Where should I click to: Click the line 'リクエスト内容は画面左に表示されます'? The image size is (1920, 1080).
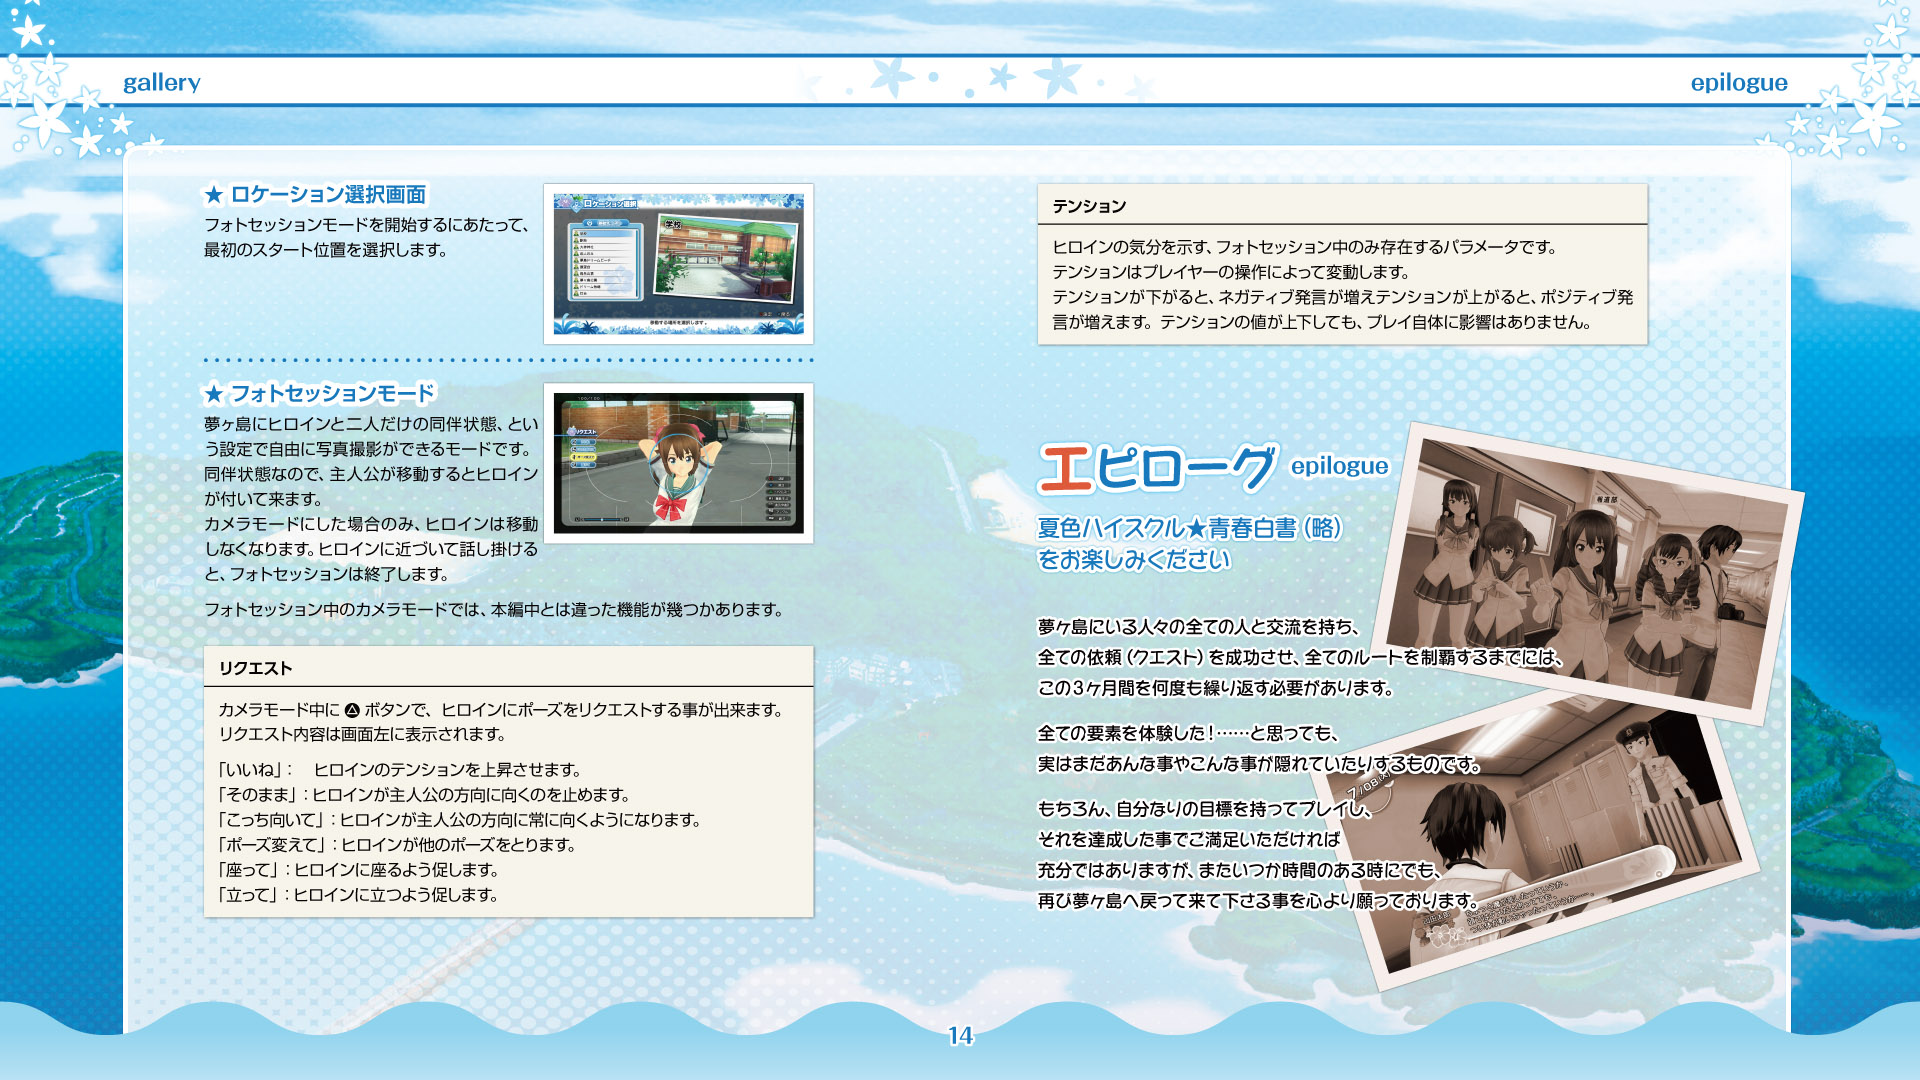[363, 734]
